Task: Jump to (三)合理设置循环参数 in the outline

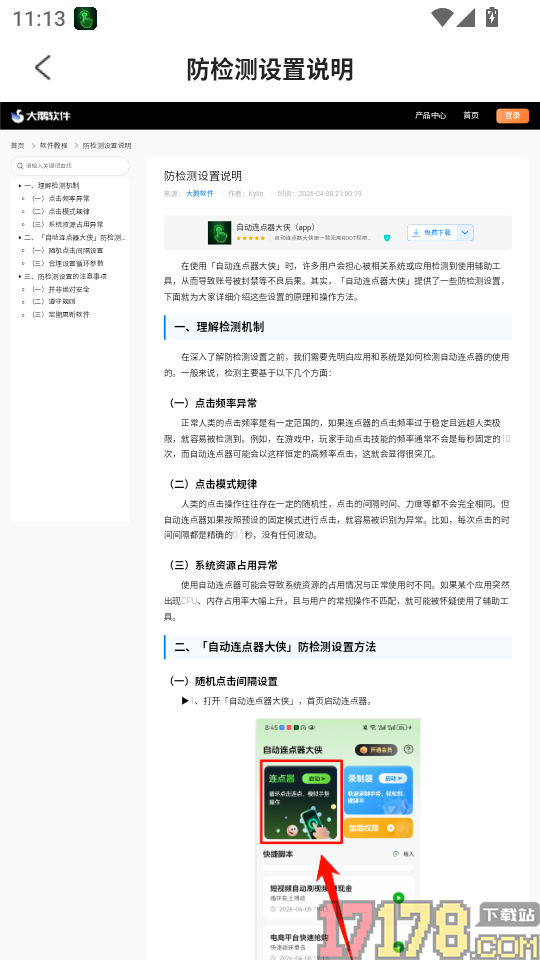Action: (68, 263)
